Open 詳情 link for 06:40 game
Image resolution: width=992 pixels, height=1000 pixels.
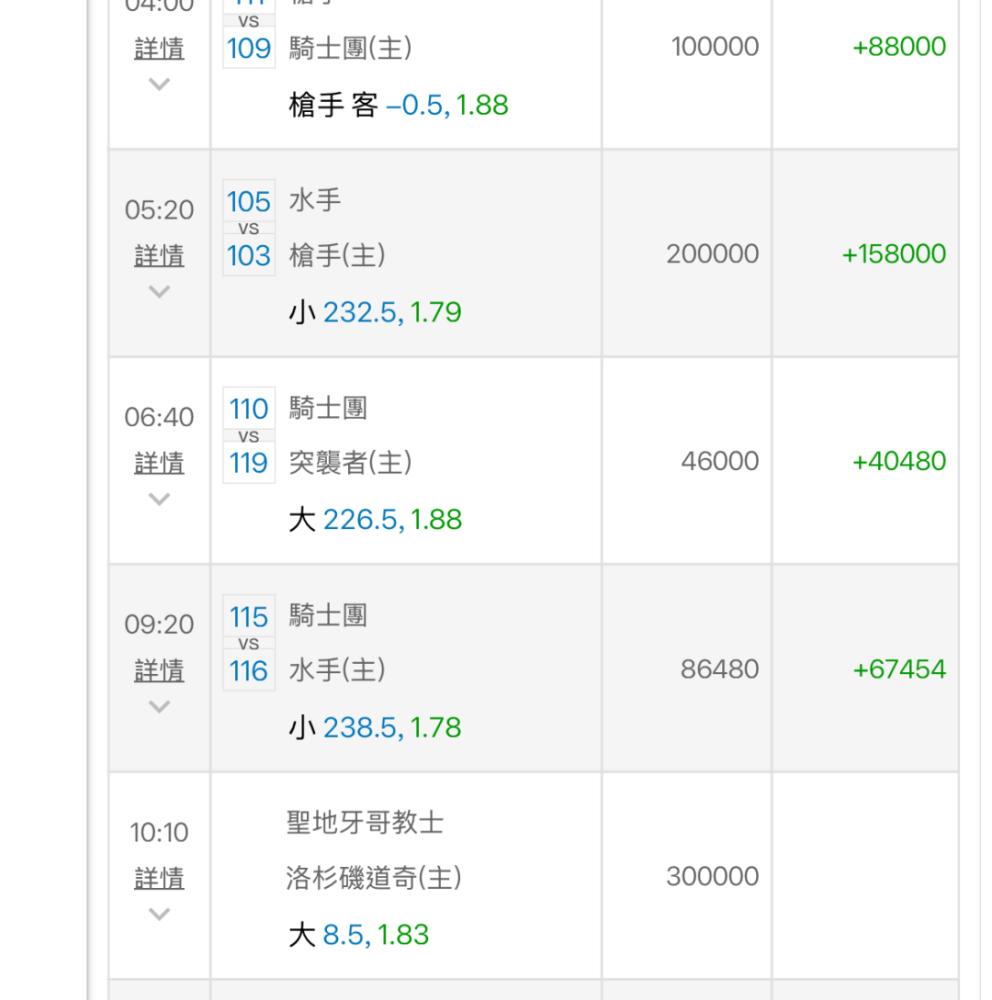pyautogui.click(x=159, y=464)
